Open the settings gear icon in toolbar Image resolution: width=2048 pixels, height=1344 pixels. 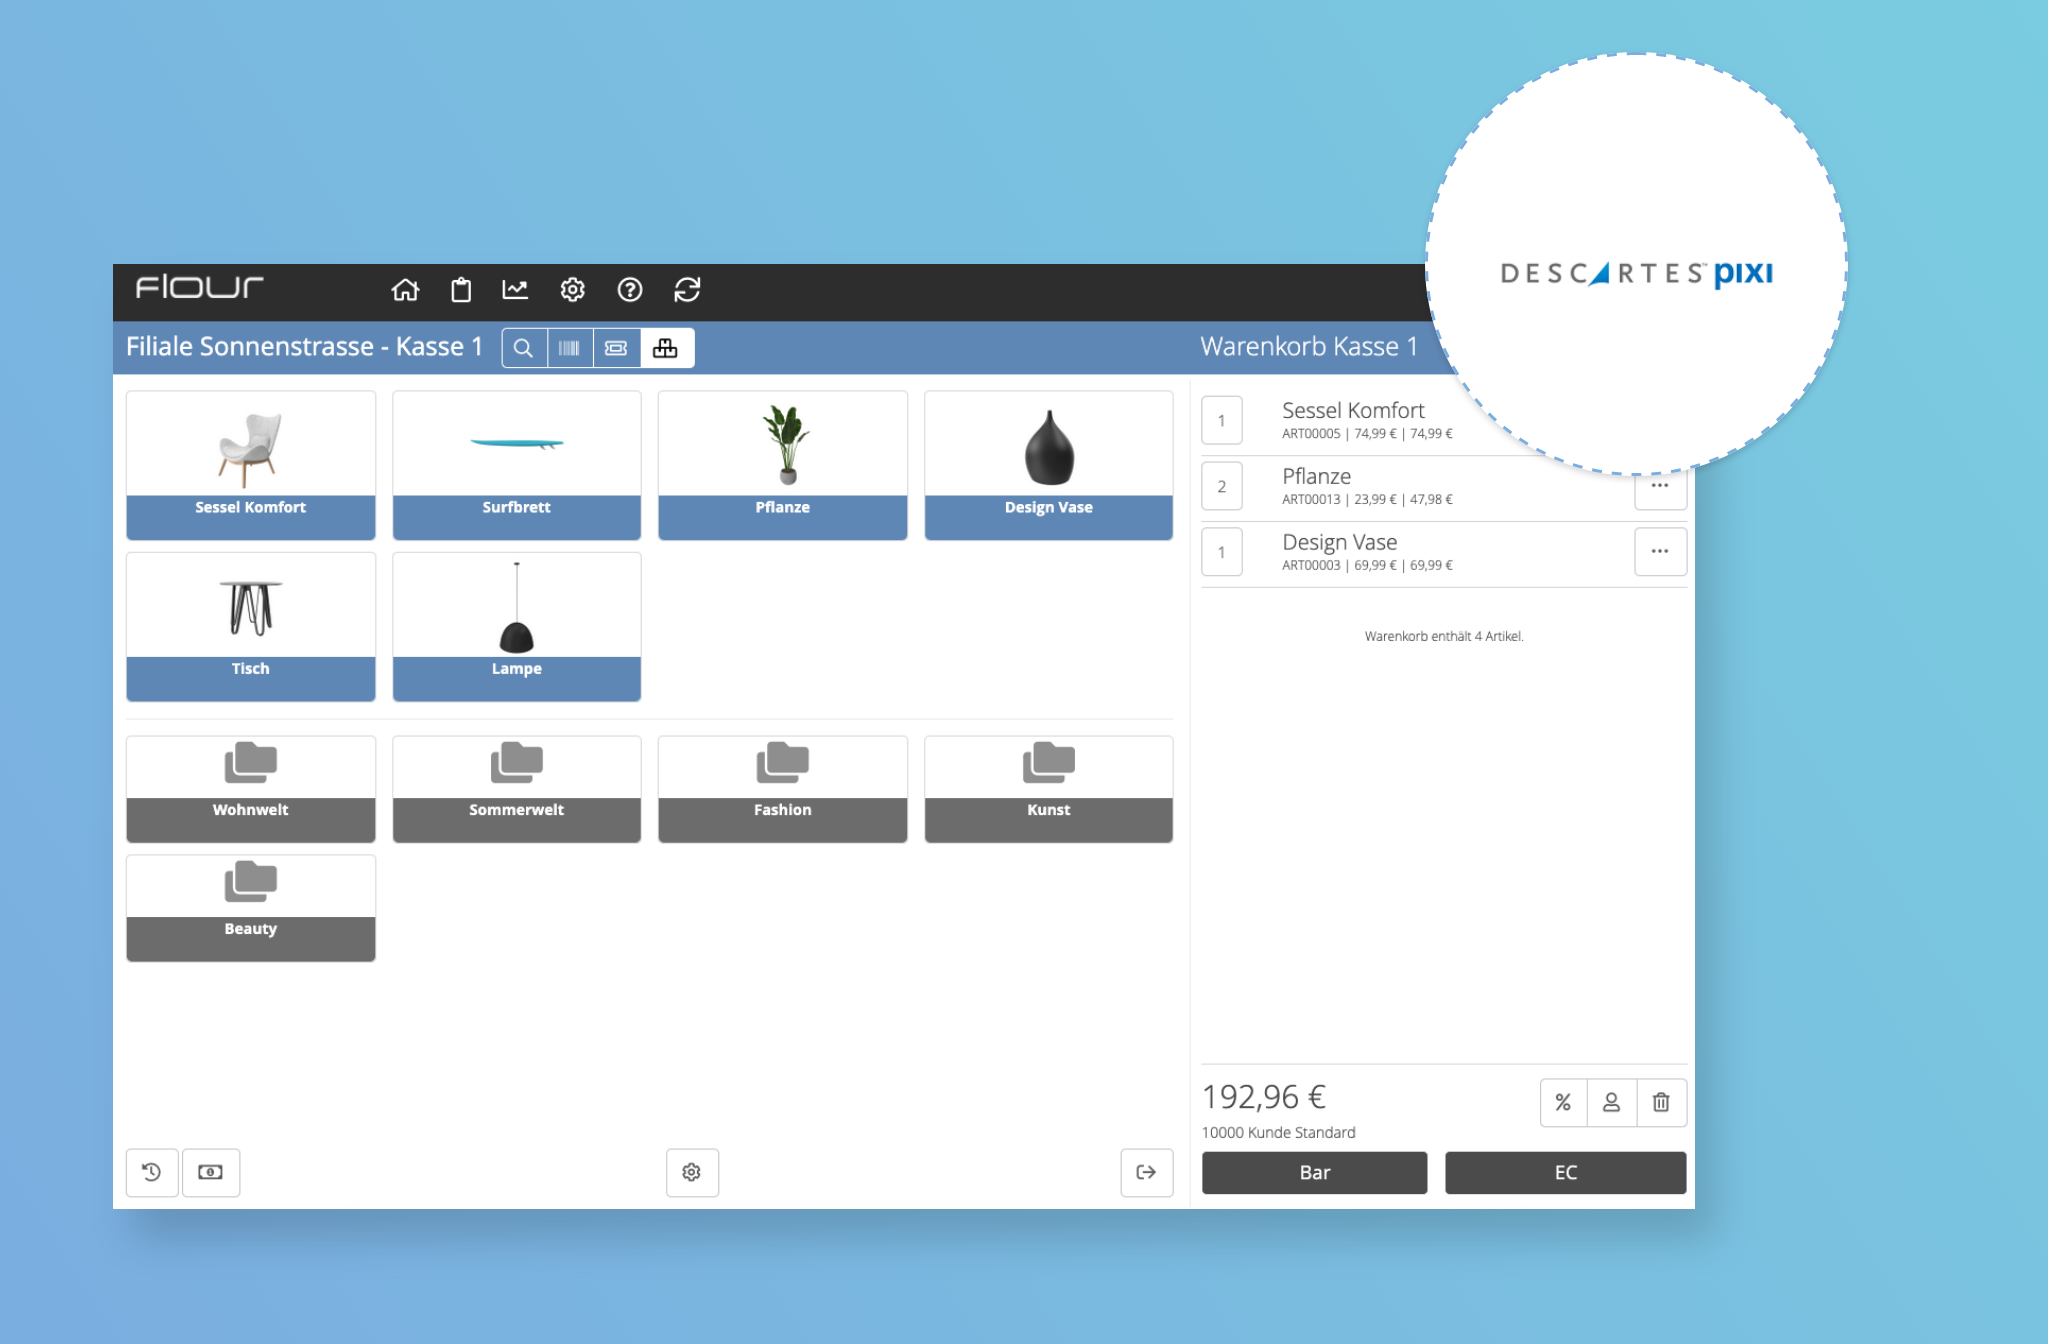(x=571, y=288)
